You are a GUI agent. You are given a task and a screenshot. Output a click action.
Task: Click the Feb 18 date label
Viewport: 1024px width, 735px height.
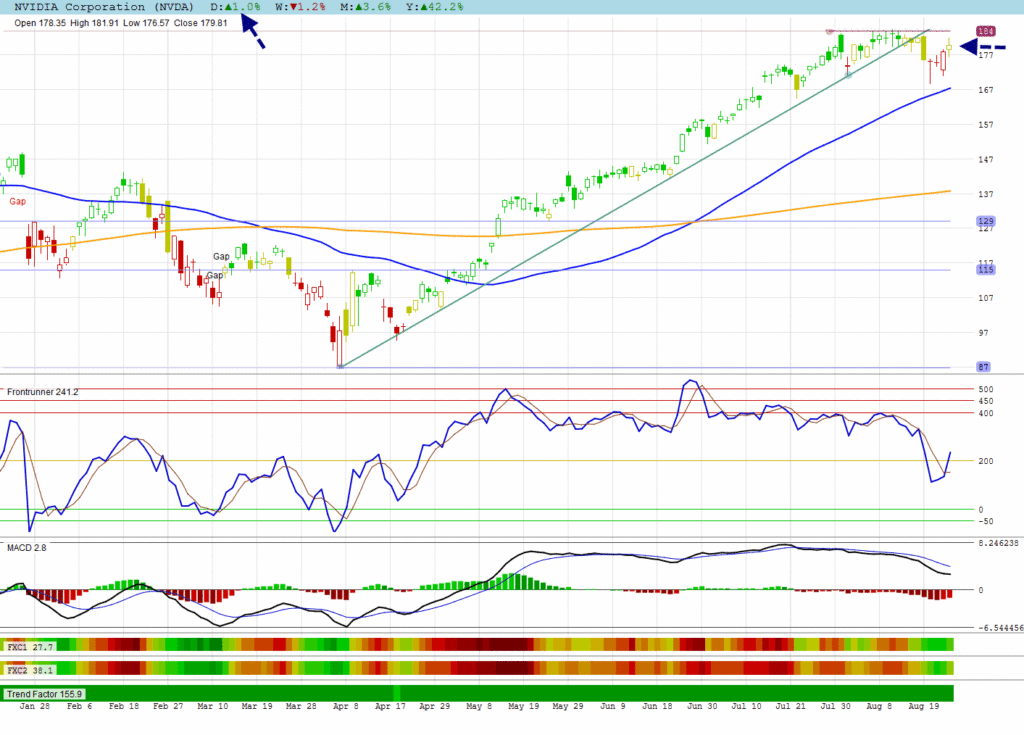point(124,706)
